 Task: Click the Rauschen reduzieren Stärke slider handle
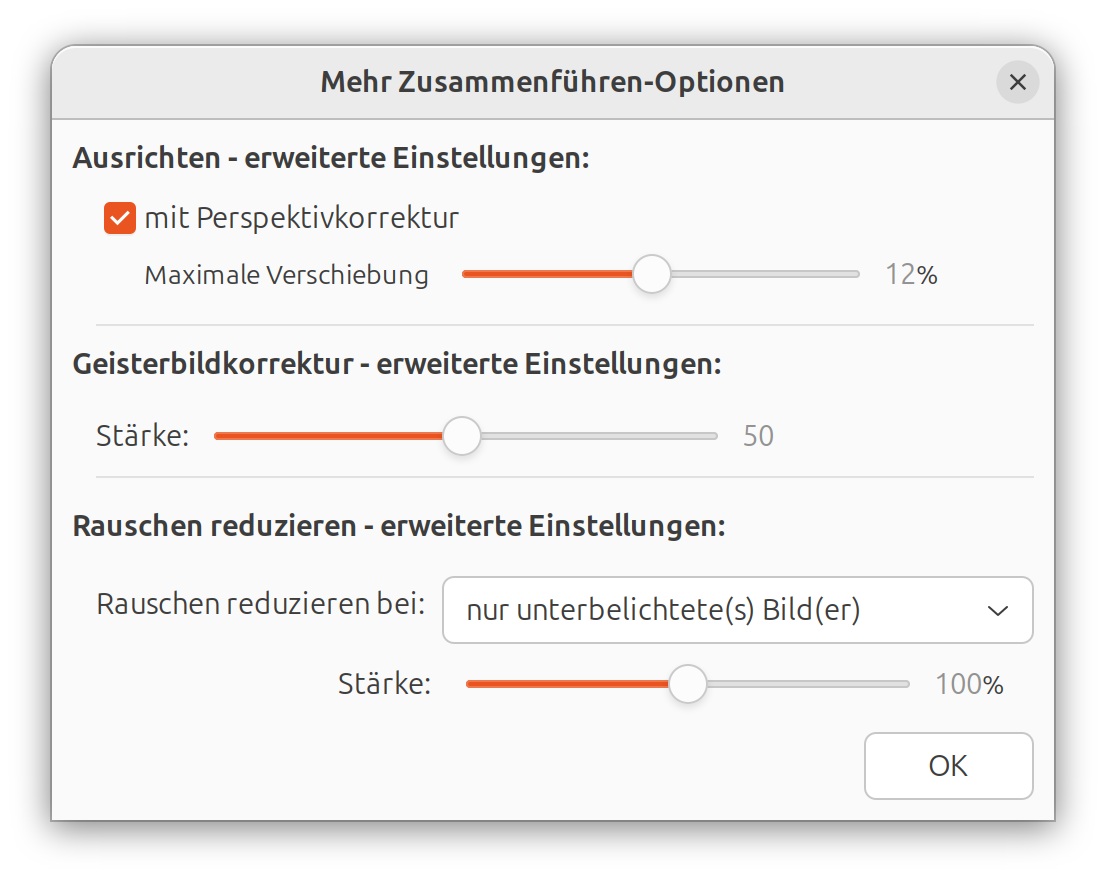687,684
